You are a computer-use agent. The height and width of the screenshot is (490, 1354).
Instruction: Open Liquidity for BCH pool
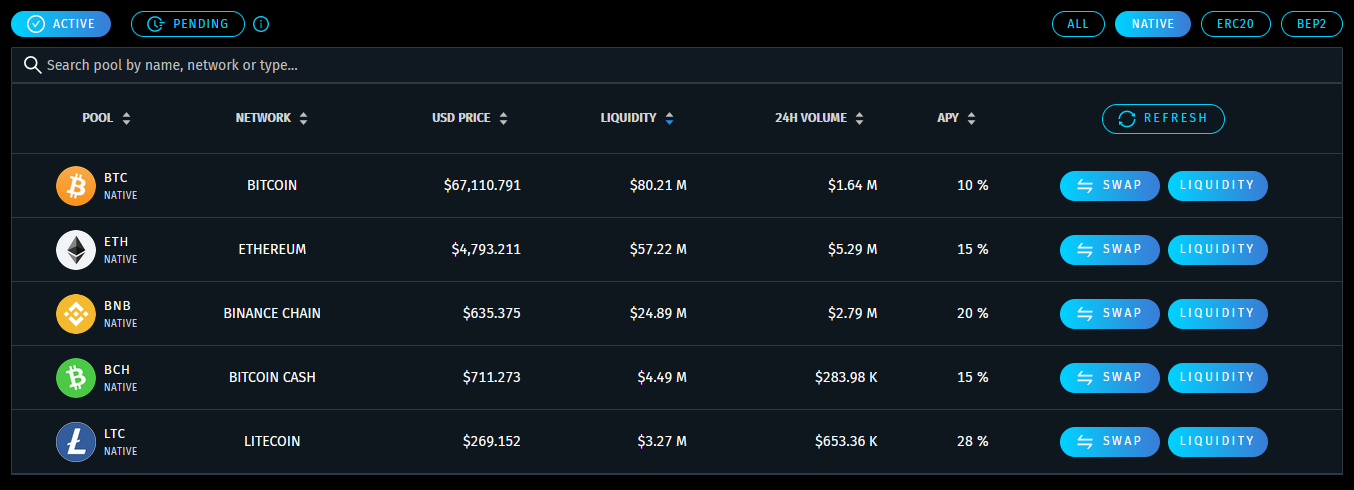pos(1218,378)
